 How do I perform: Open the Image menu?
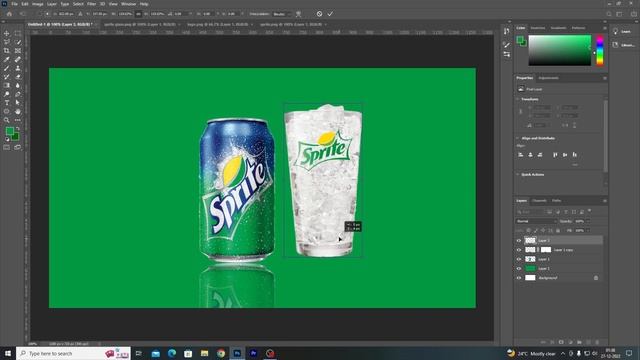pos(38,4)
